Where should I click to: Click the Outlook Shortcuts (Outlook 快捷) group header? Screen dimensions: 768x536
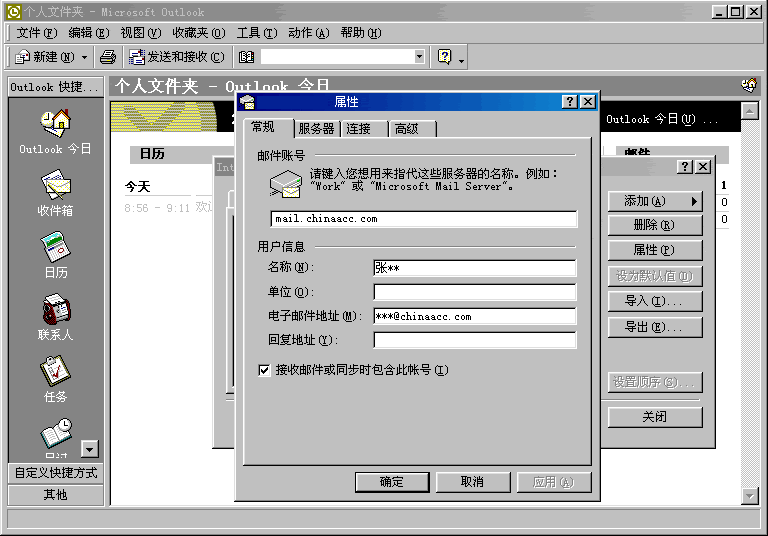click(55, 87)
